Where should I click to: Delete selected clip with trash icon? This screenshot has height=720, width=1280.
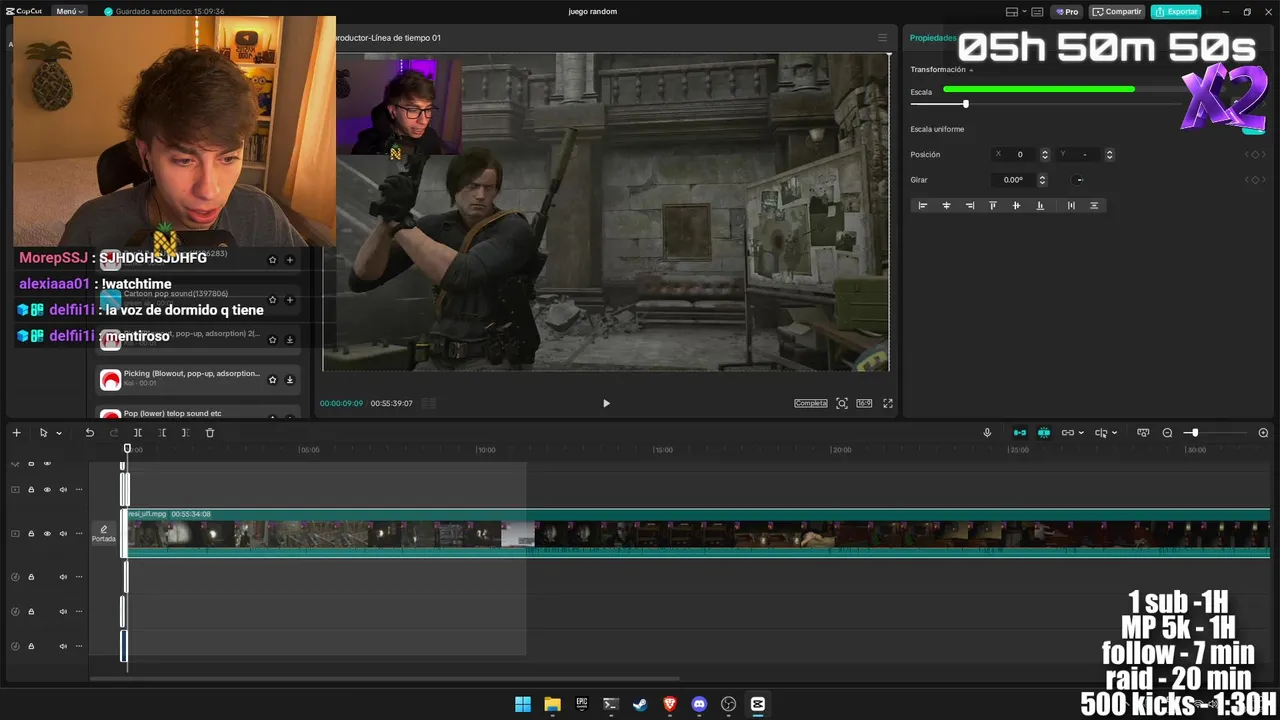(x=210, y=433)
